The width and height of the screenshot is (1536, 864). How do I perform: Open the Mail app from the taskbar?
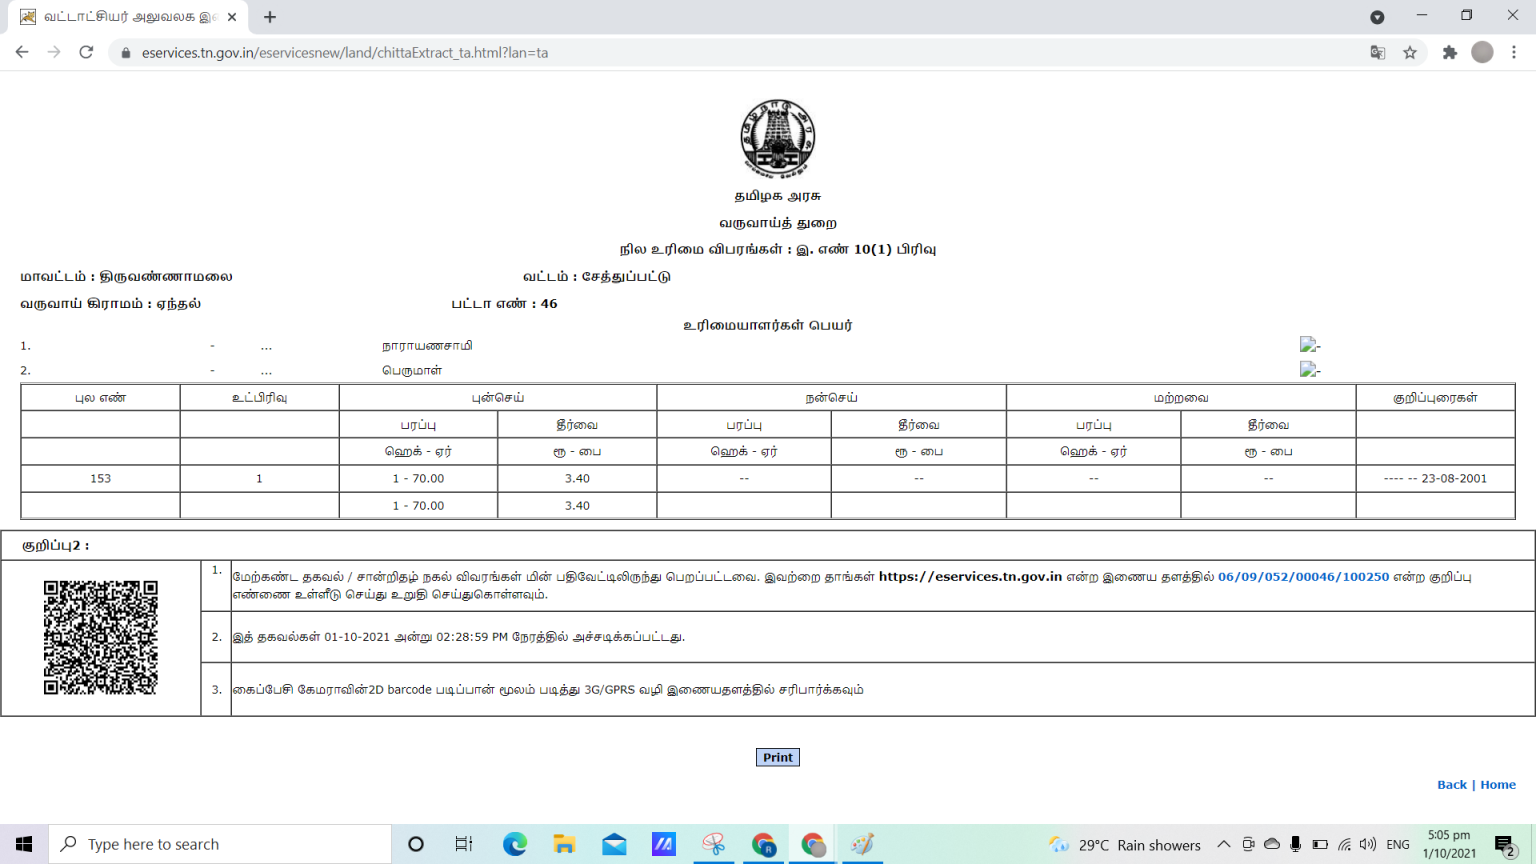click(613, 844)
